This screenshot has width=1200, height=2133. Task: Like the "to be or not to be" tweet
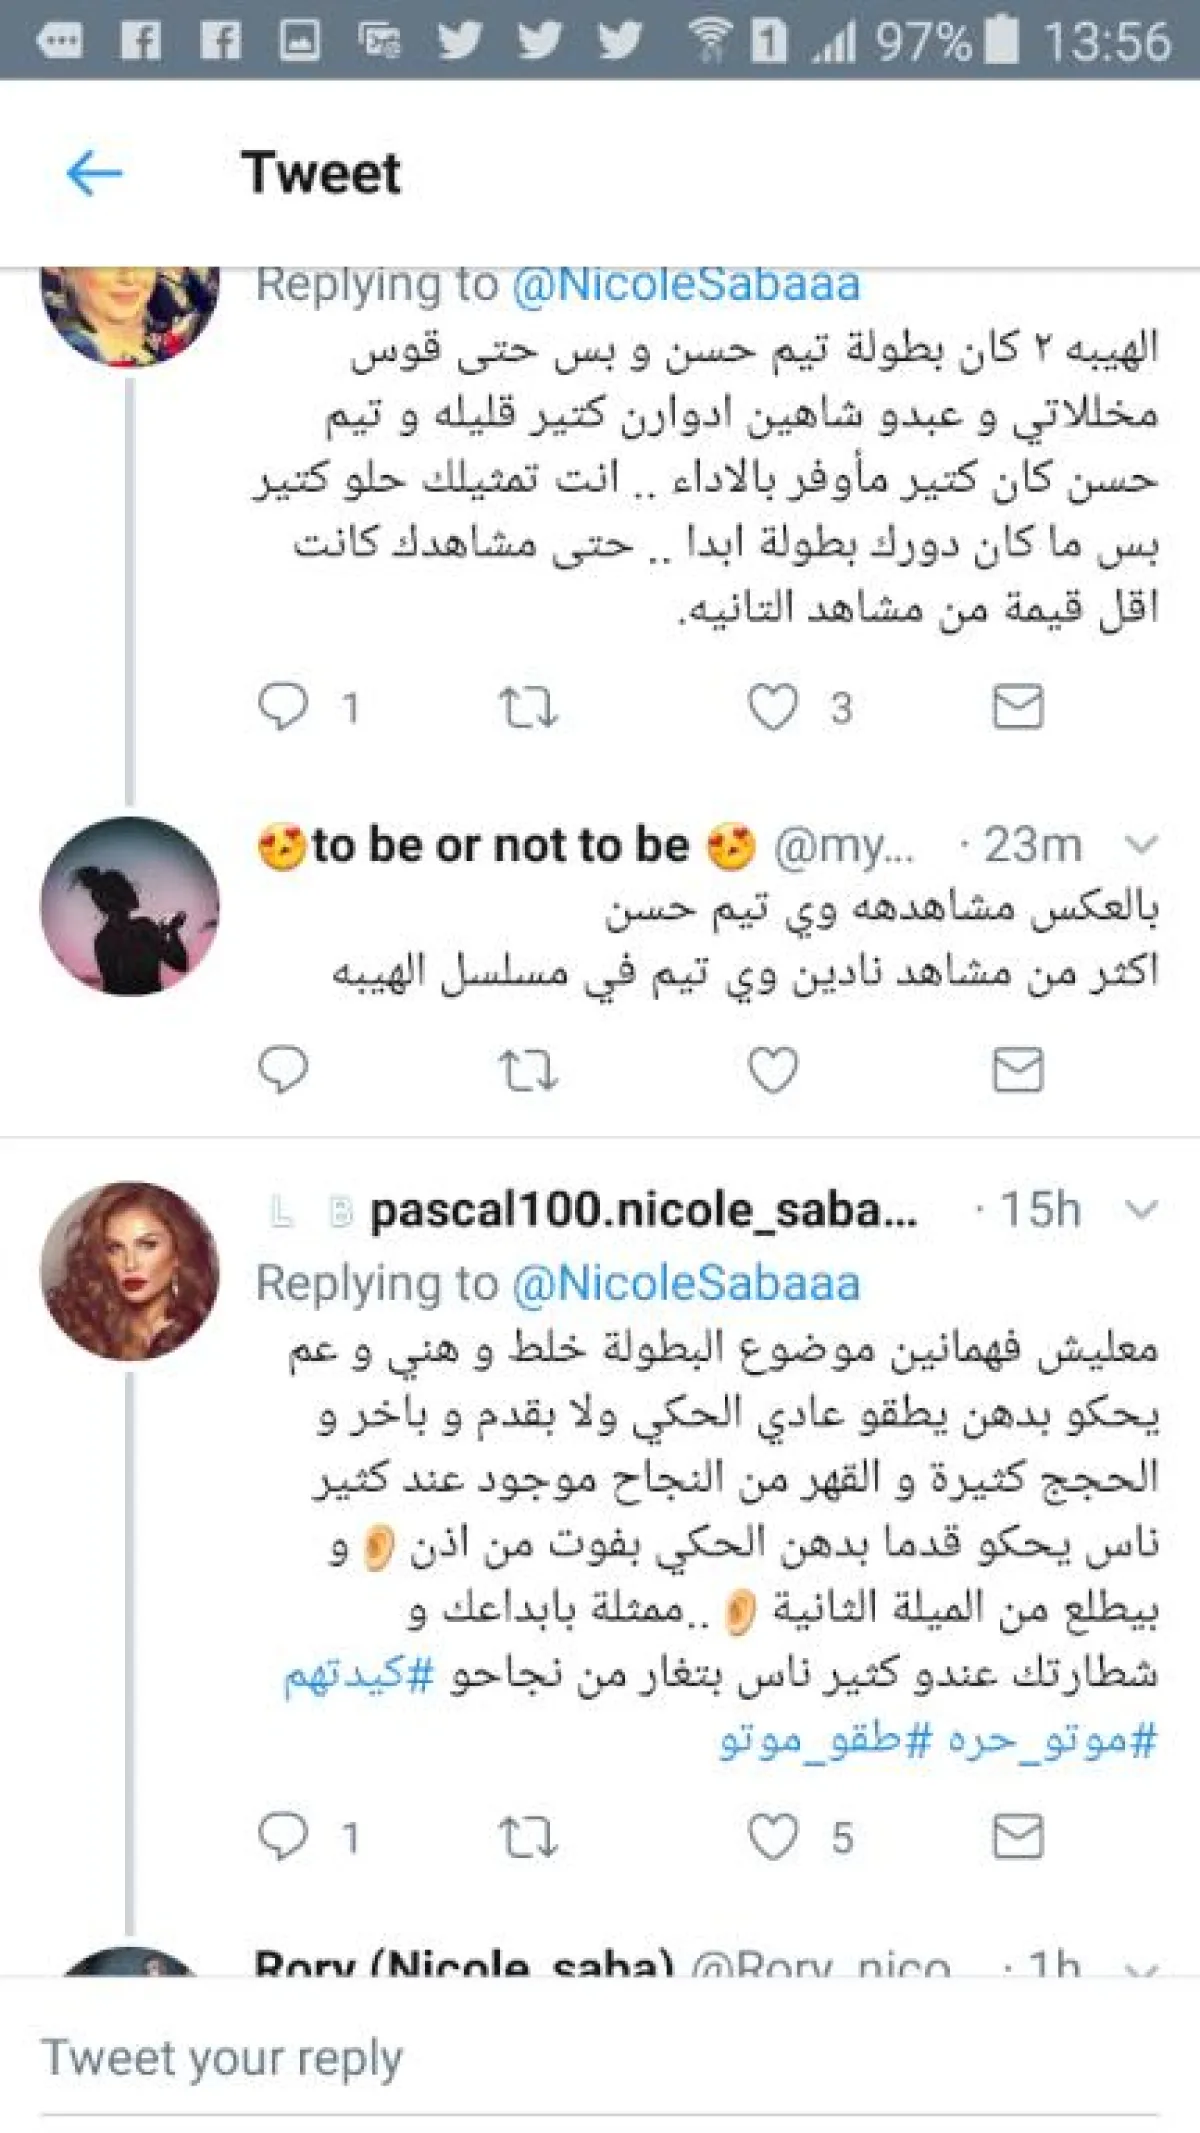coord(773,1070)
